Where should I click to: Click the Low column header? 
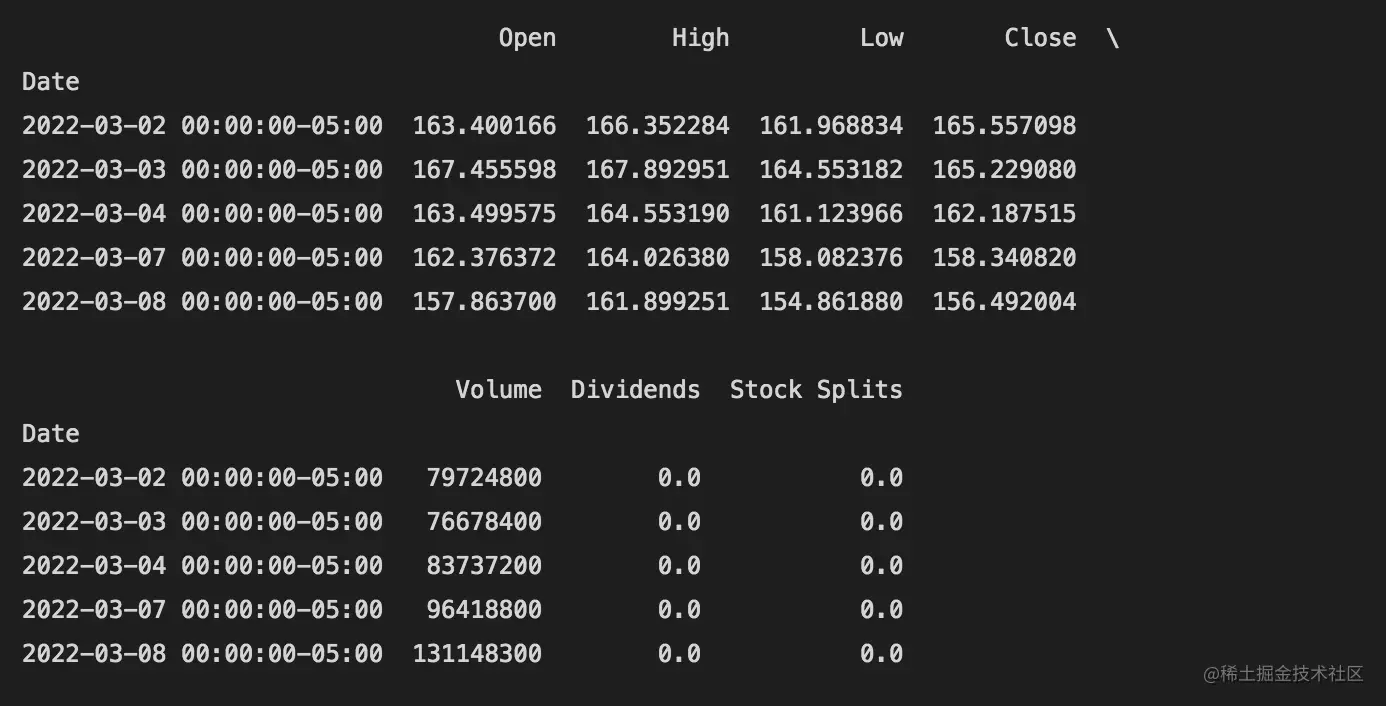881,38
